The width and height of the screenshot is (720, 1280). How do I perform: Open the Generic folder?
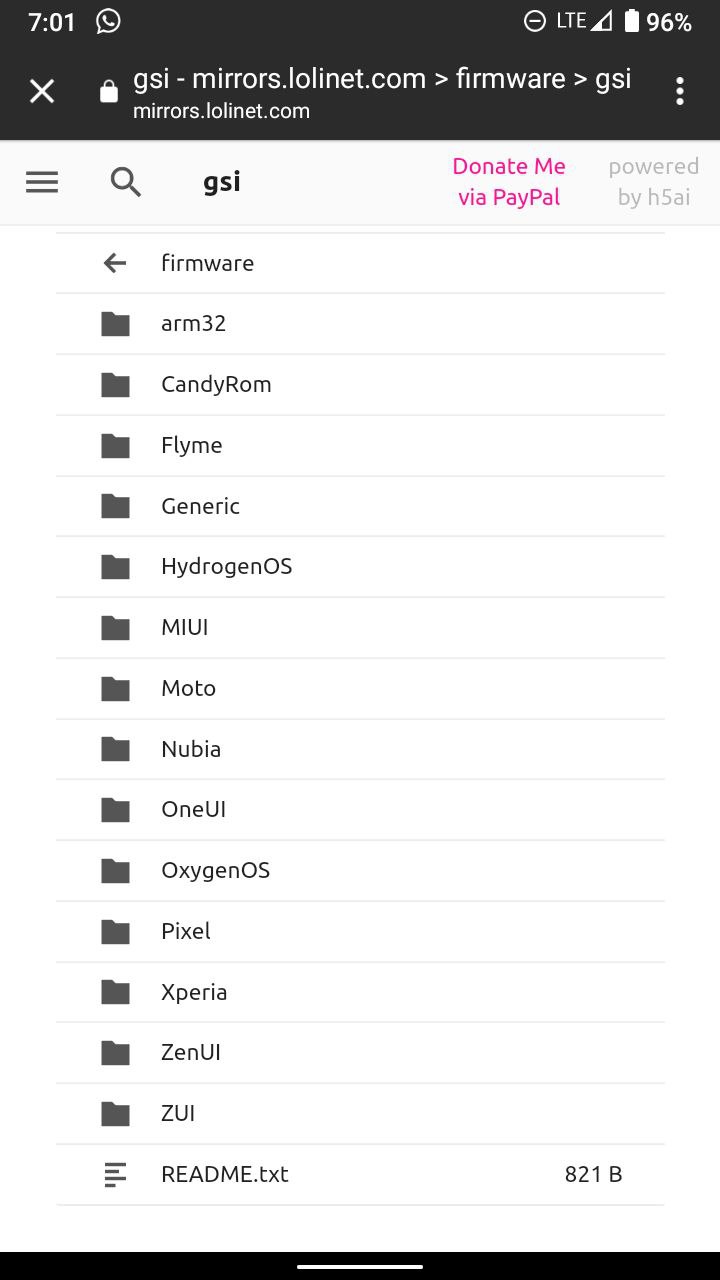(x=360, y=507)
